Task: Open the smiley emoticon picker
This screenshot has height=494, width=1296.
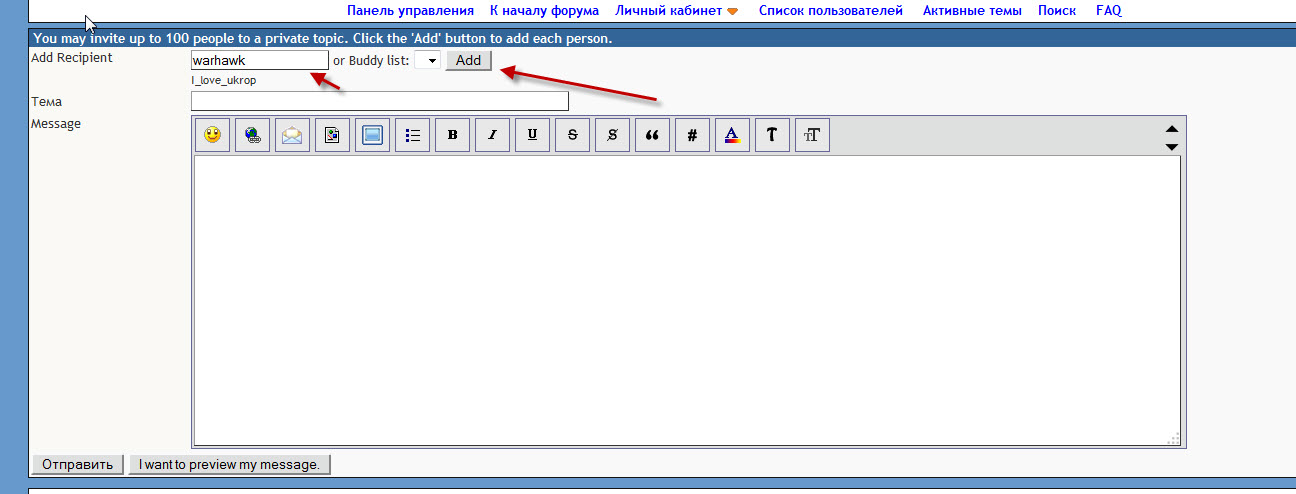Action: [212, 135]
